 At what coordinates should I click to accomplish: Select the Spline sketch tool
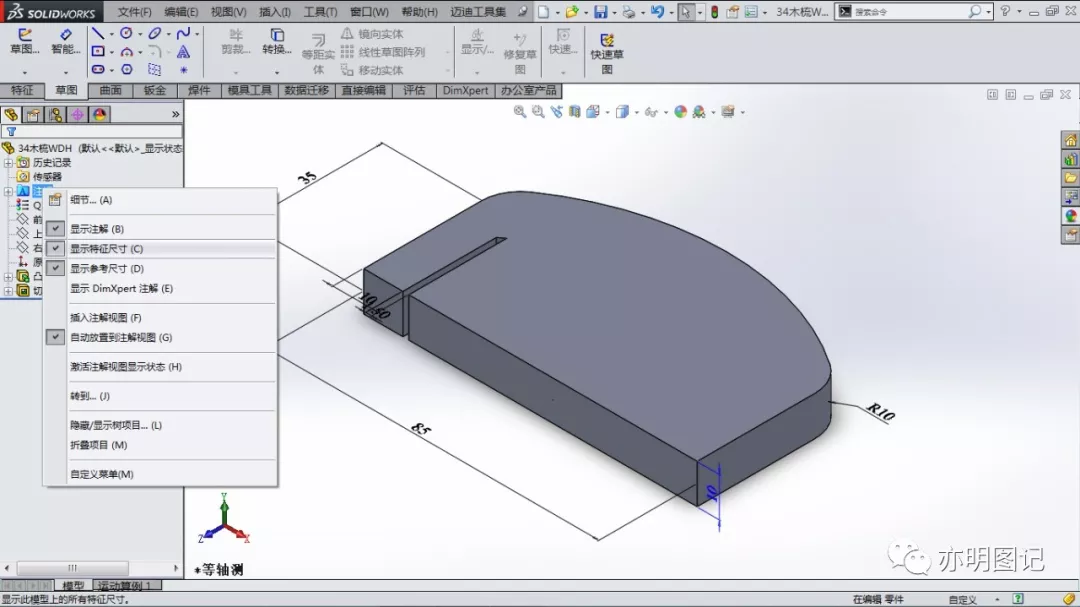[183, 33]
